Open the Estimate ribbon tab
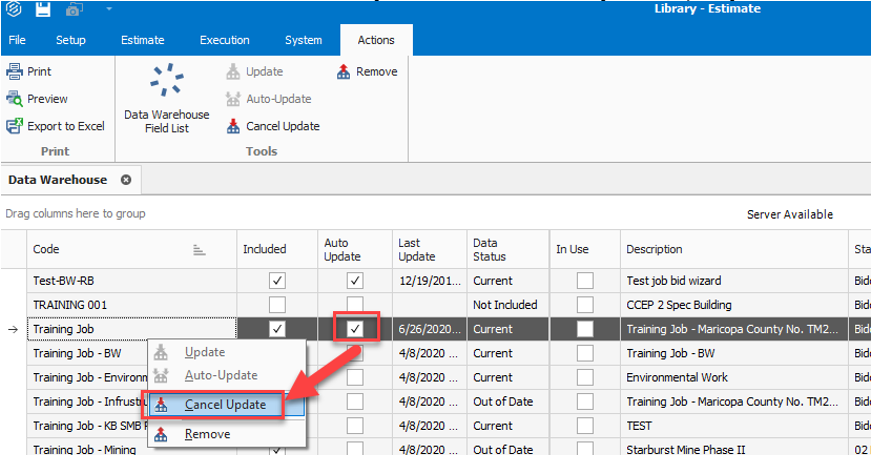Screen dimensions: 871x455 pyautogui.click(x=143, y=40)
